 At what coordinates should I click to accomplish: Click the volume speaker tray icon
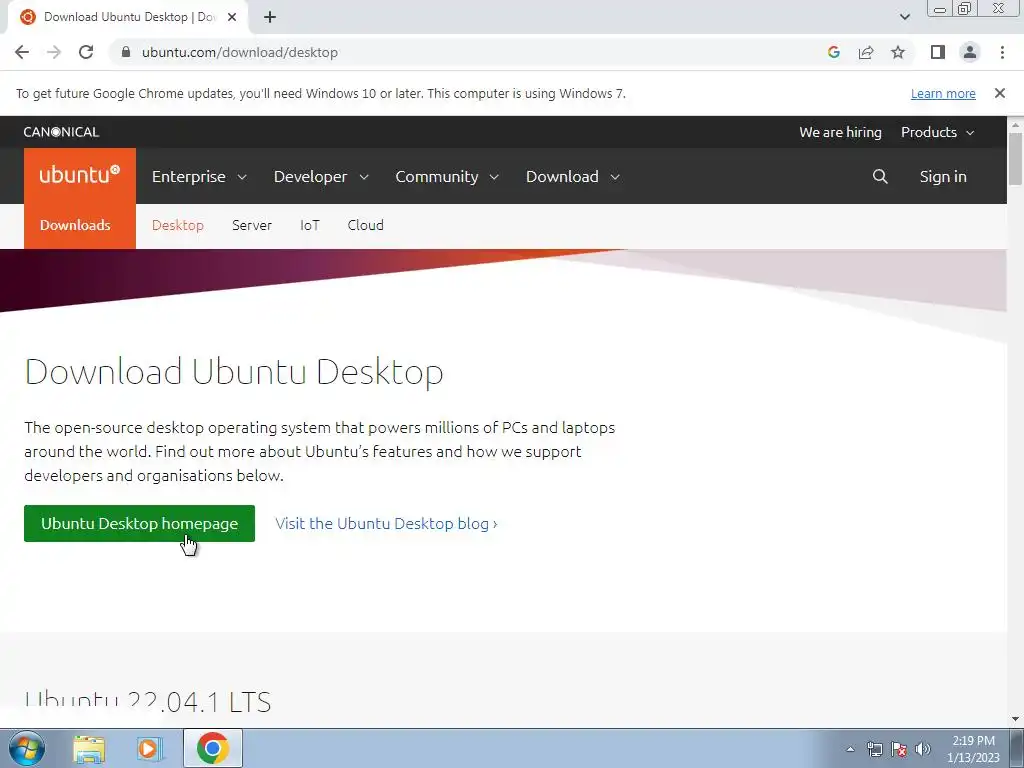(x=923, y=749)
